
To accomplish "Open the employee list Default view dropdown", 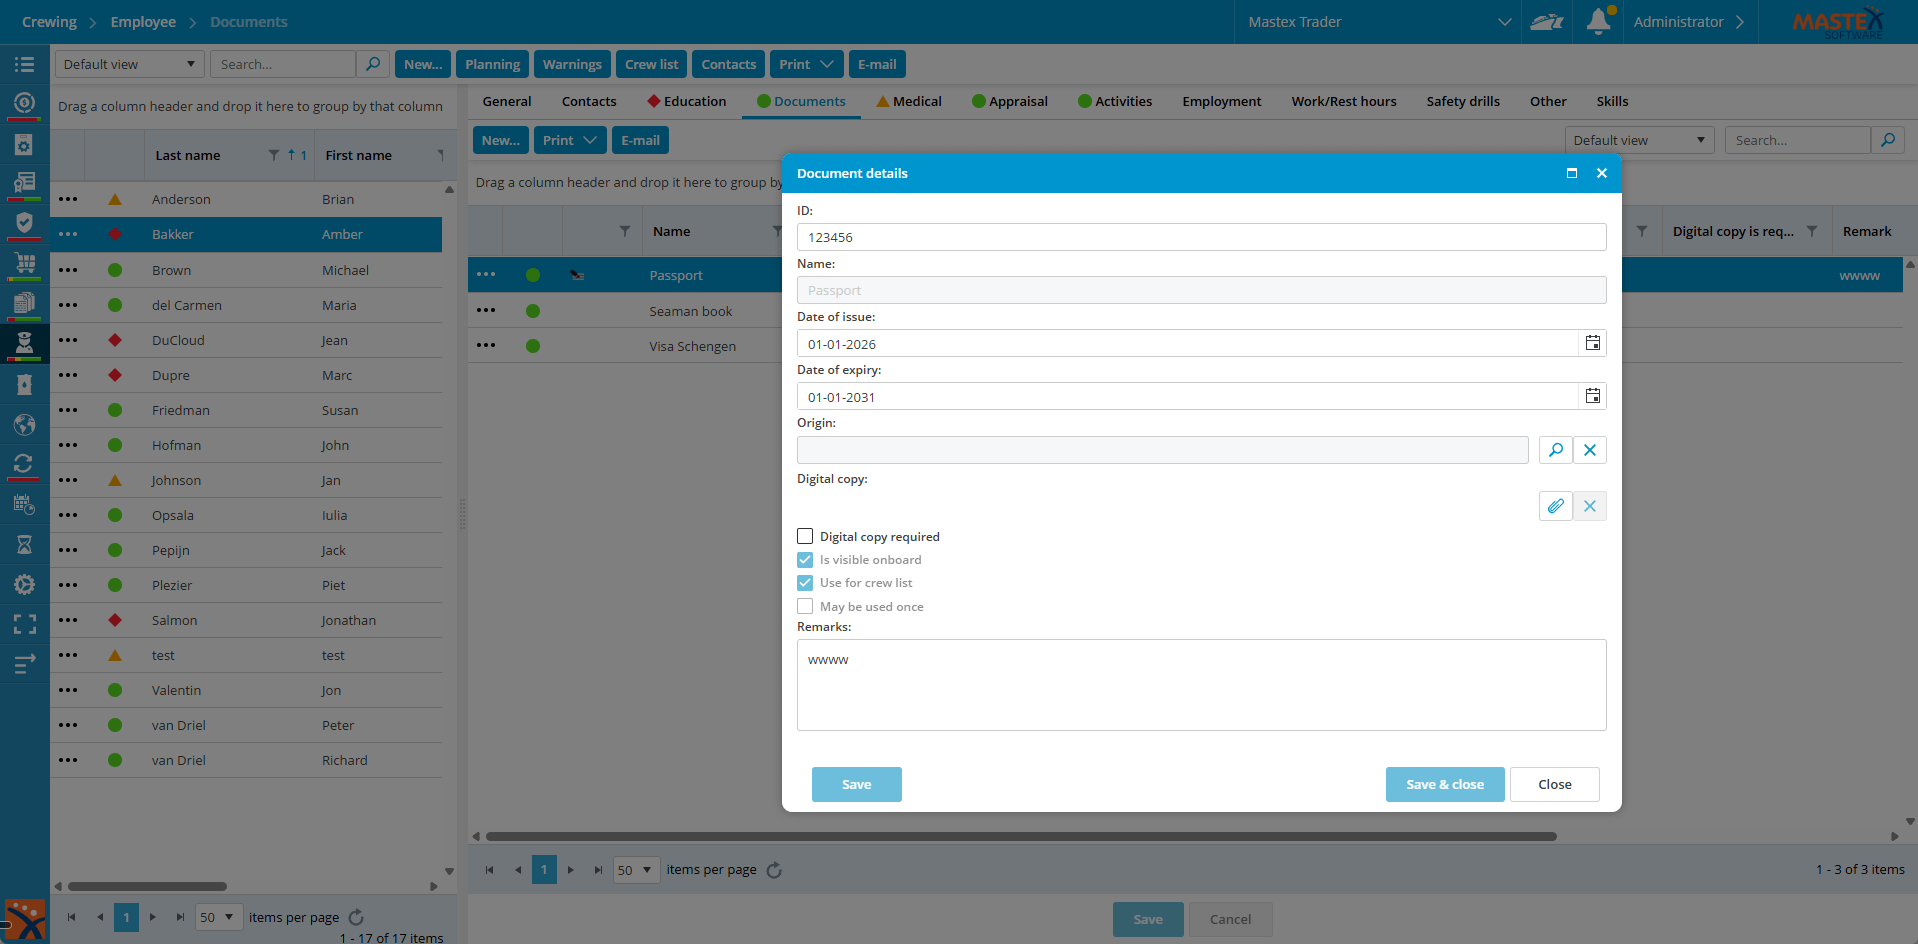I will [x=129, y=64].
